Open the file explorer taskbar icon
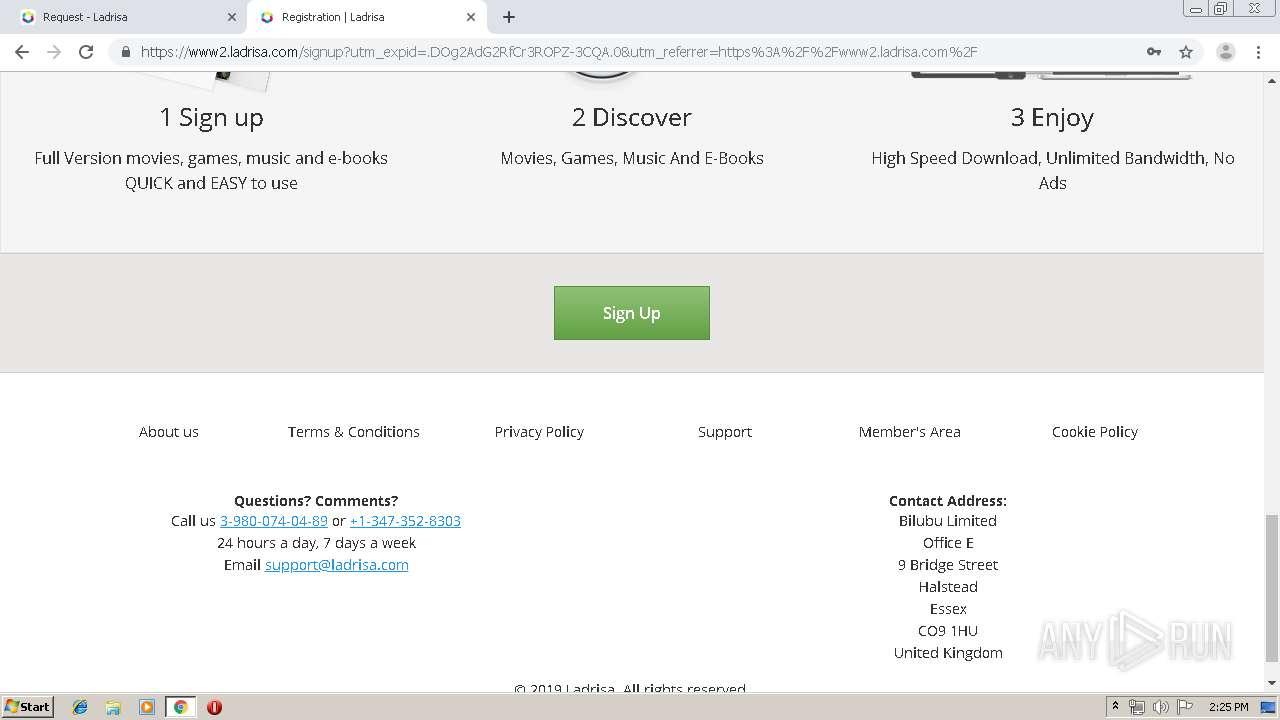The width and height of the screenshot is (1280, 720). coord(113,707)
